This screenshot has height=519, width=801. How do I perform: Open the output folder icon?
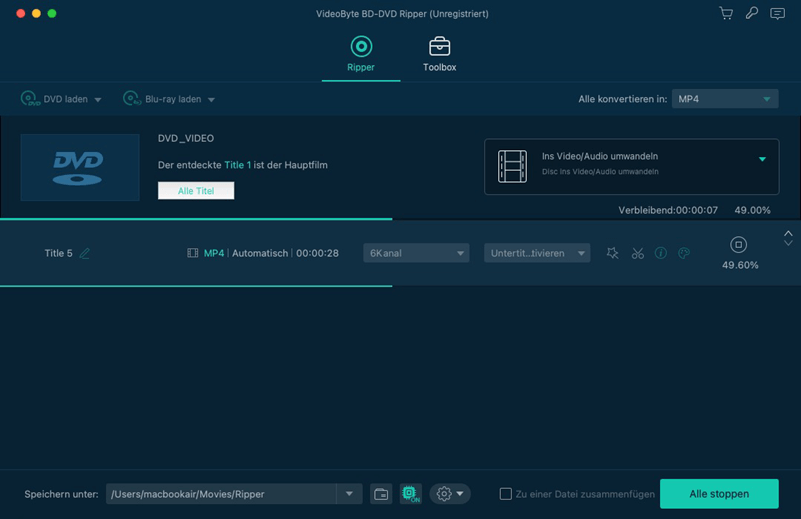pyautogui.click(x=381, y=494)
